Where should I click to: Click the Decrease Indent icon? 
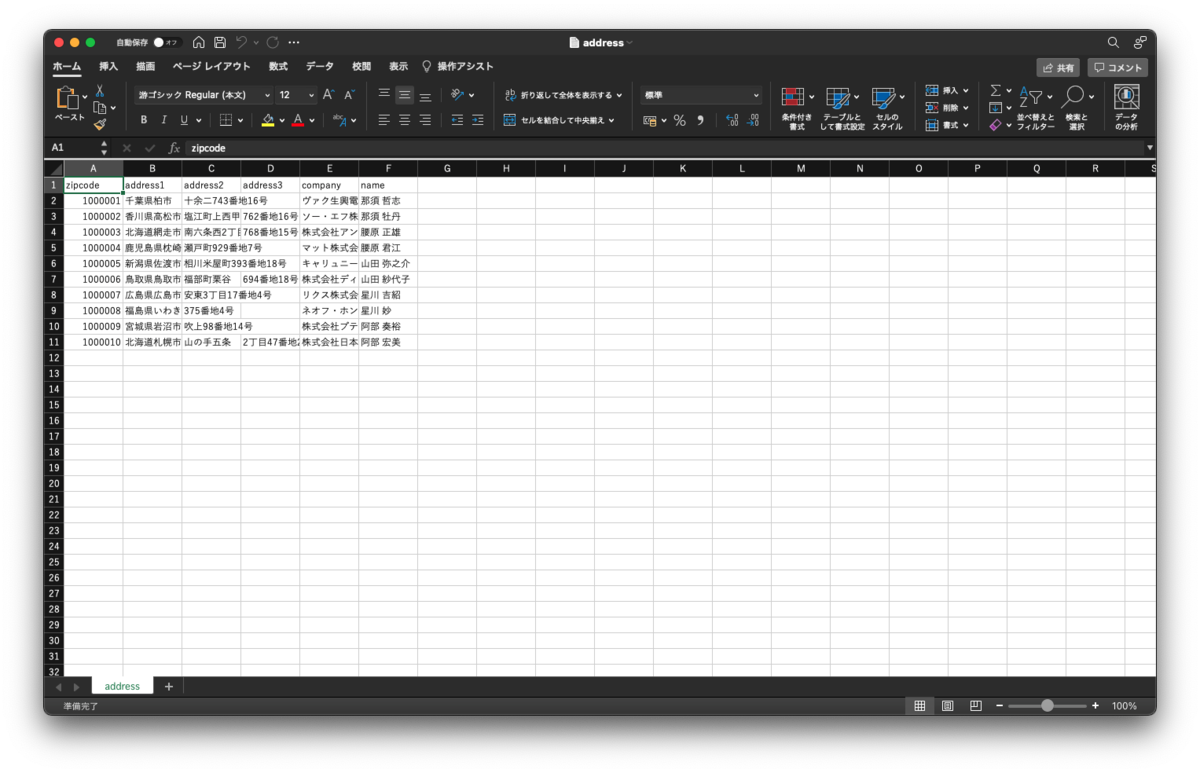(457, 120)
